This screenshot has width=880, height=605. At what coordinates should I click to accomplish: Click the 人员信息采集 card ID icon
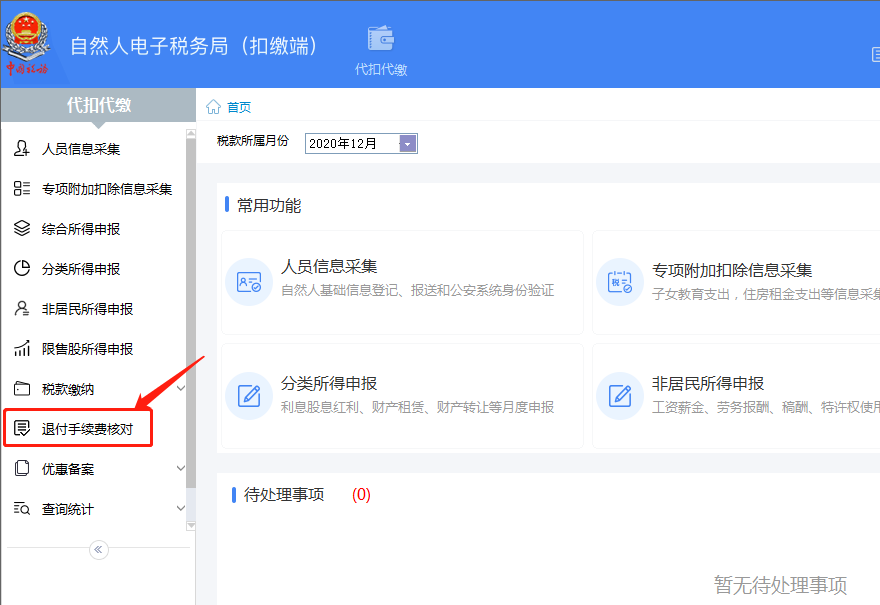pos(249,282)
